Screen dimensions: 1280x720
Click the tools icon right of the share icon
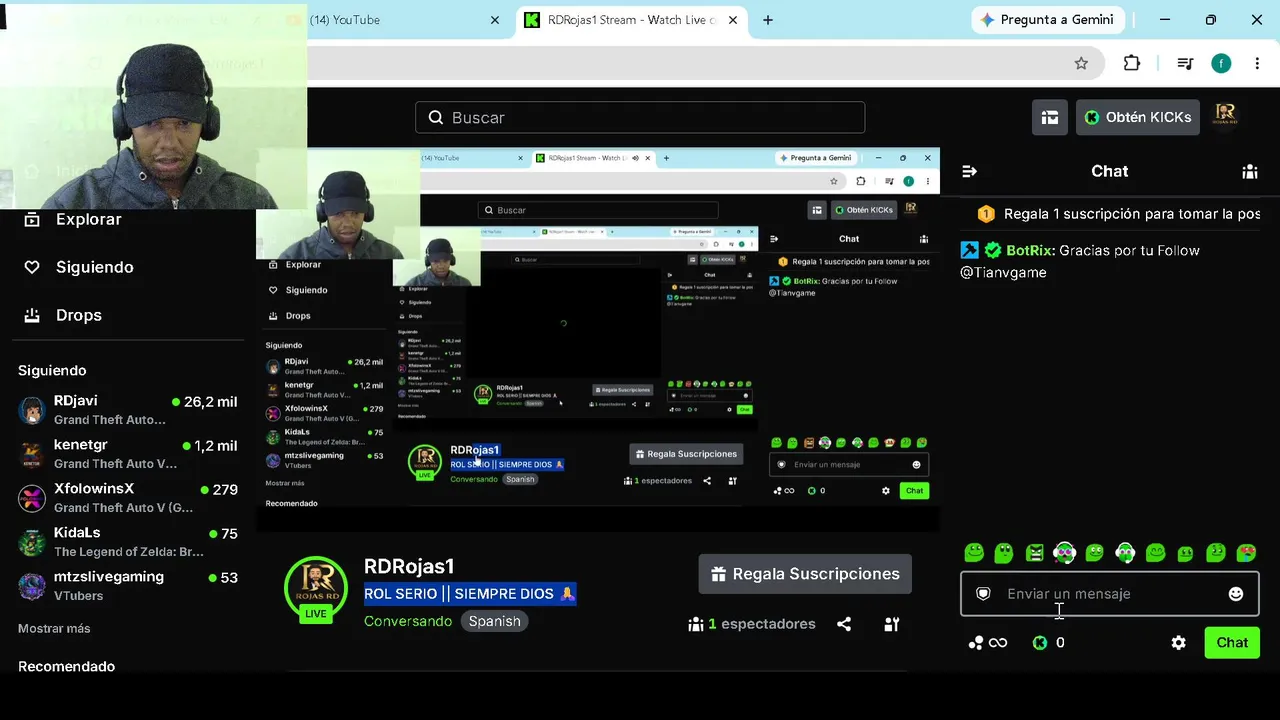pyautogui.click(x=892, y=624)
